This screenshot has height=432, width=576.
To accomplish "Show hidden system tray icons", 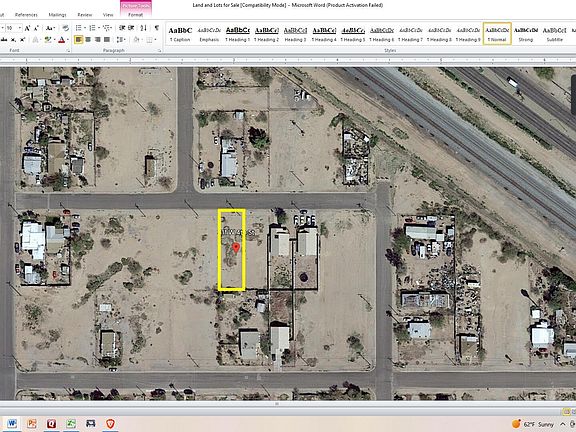I will tap(563, 424).
